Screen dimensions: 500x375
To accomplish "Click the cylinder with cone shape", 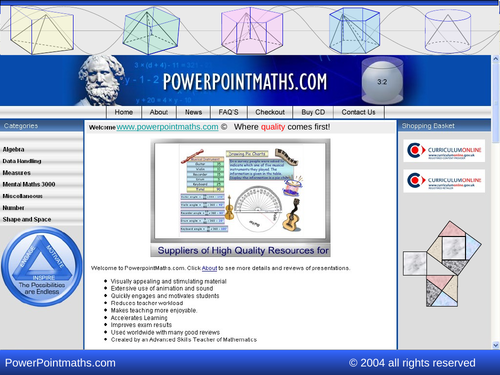I will tap(448, 31).
